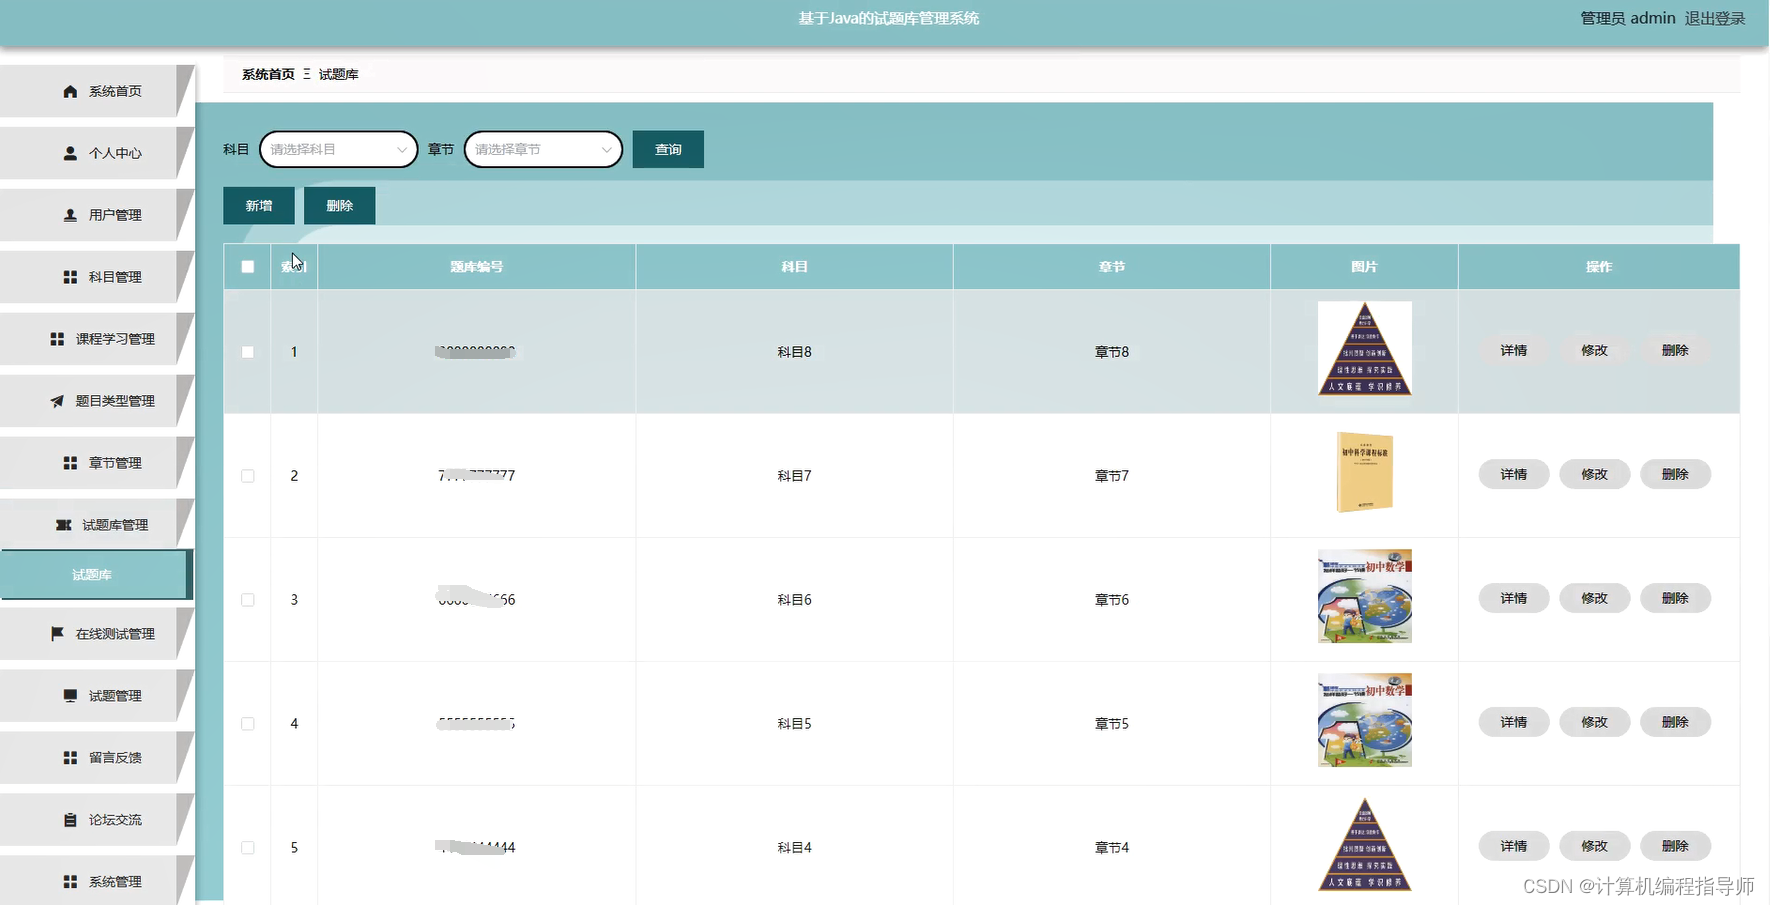
Task: Click 删除 for the 科目8 row
Action: pos(1675,350)
